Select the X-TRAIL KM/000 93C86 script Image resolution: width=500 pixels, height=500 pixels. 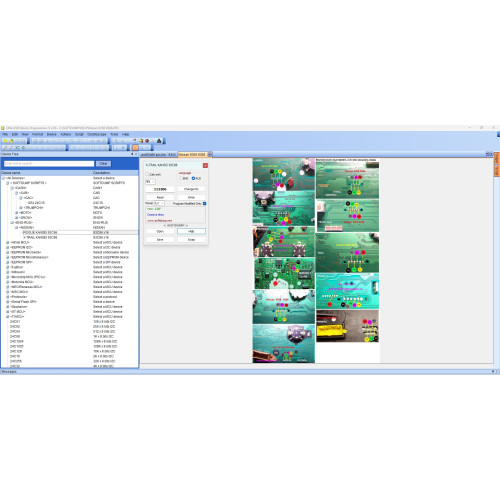pyautogui.click(x=40, y=237)
